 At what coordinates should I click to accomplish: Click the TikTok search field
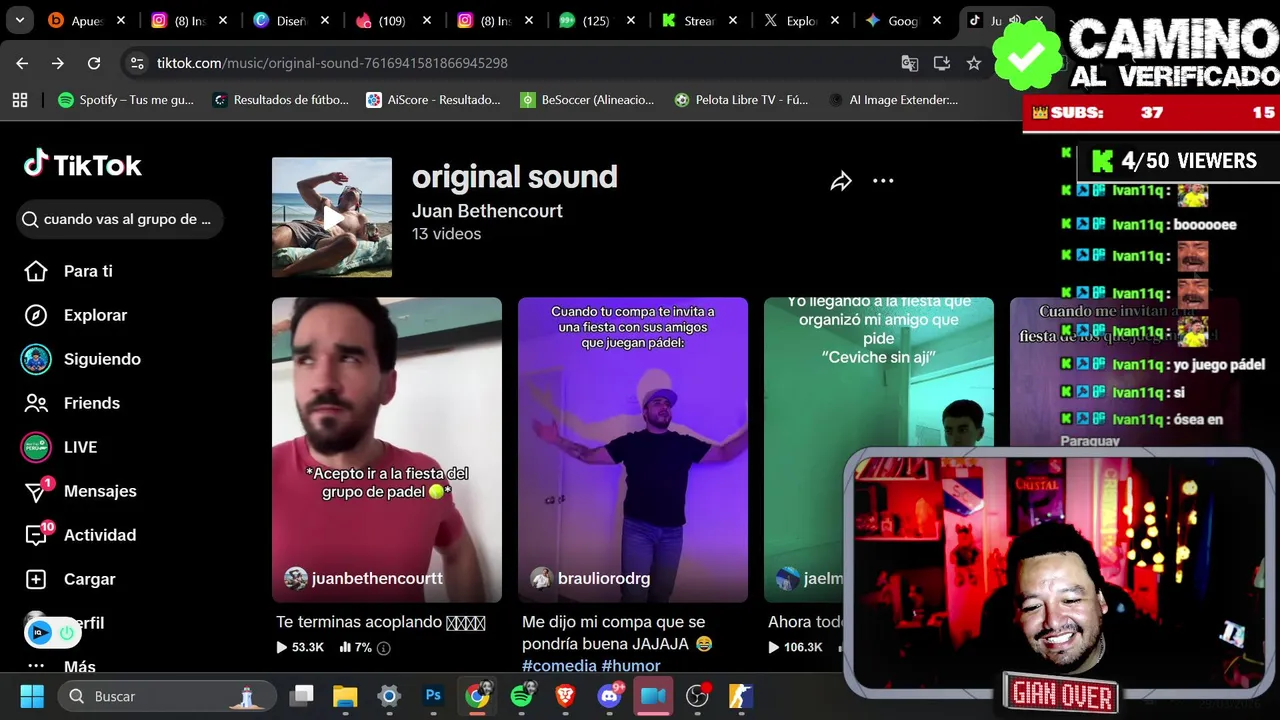point(120,219)
